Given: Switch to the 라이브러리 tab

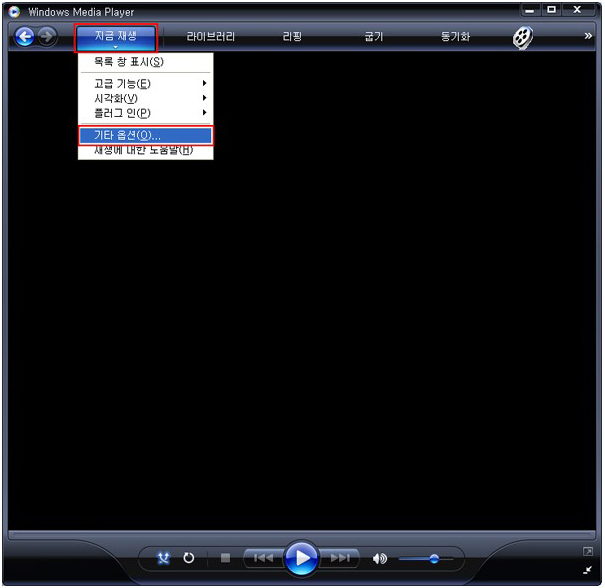Looking at the screenshot, I should coord(210,37).
